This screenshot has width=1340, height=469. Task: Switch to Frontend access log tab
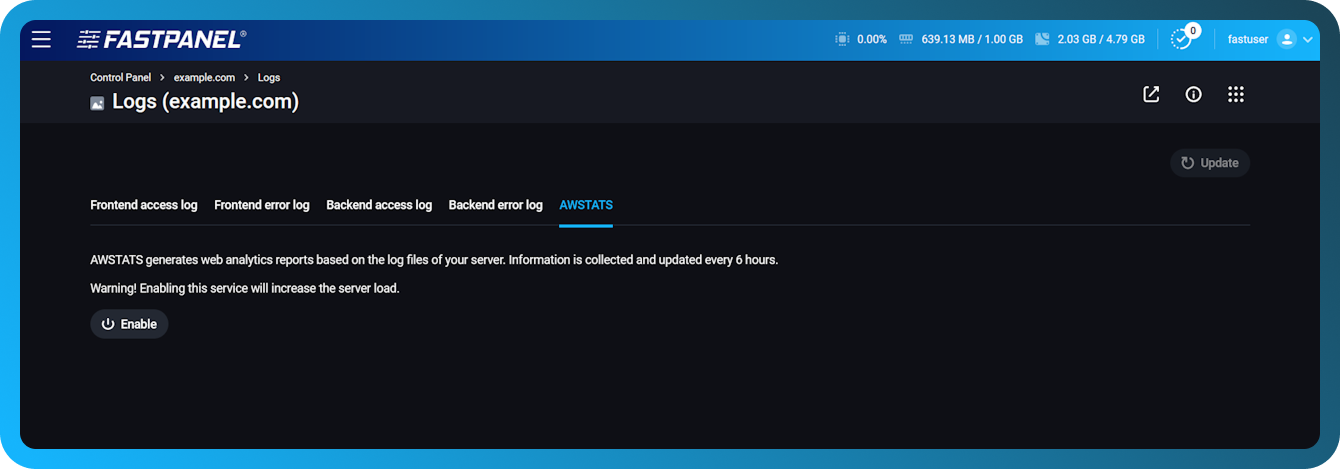pyautogui.click(x=144, y=205)
